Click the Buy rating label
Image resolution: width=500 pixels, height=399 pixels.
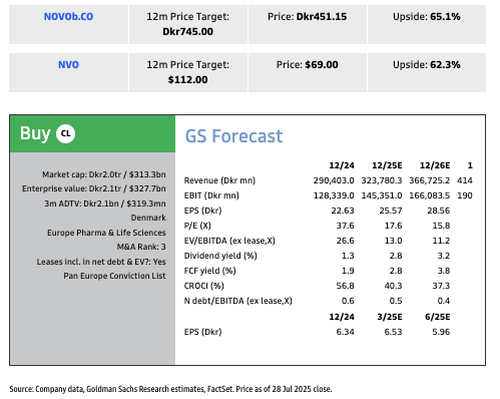[35, 133]
